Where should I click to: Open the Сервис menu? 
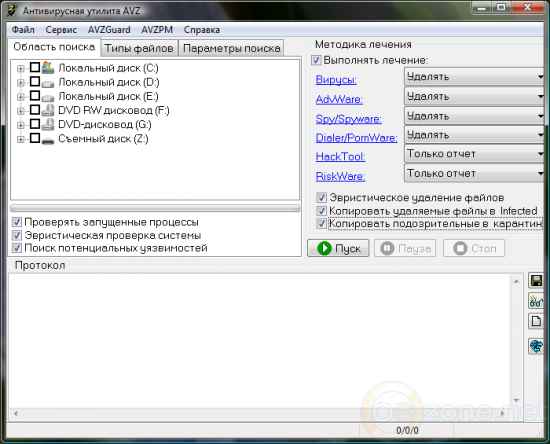[61, 30]
